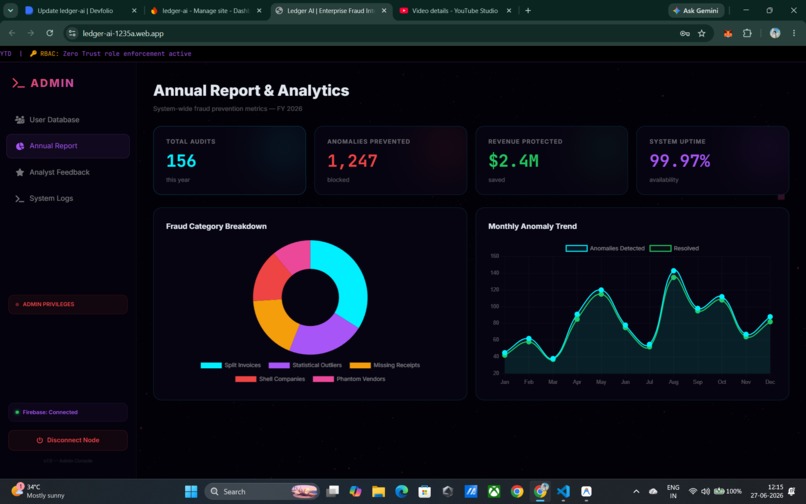Open Microsoft Store from the taskbar
Screen dimensions: 806x504
tap(425, 492)
